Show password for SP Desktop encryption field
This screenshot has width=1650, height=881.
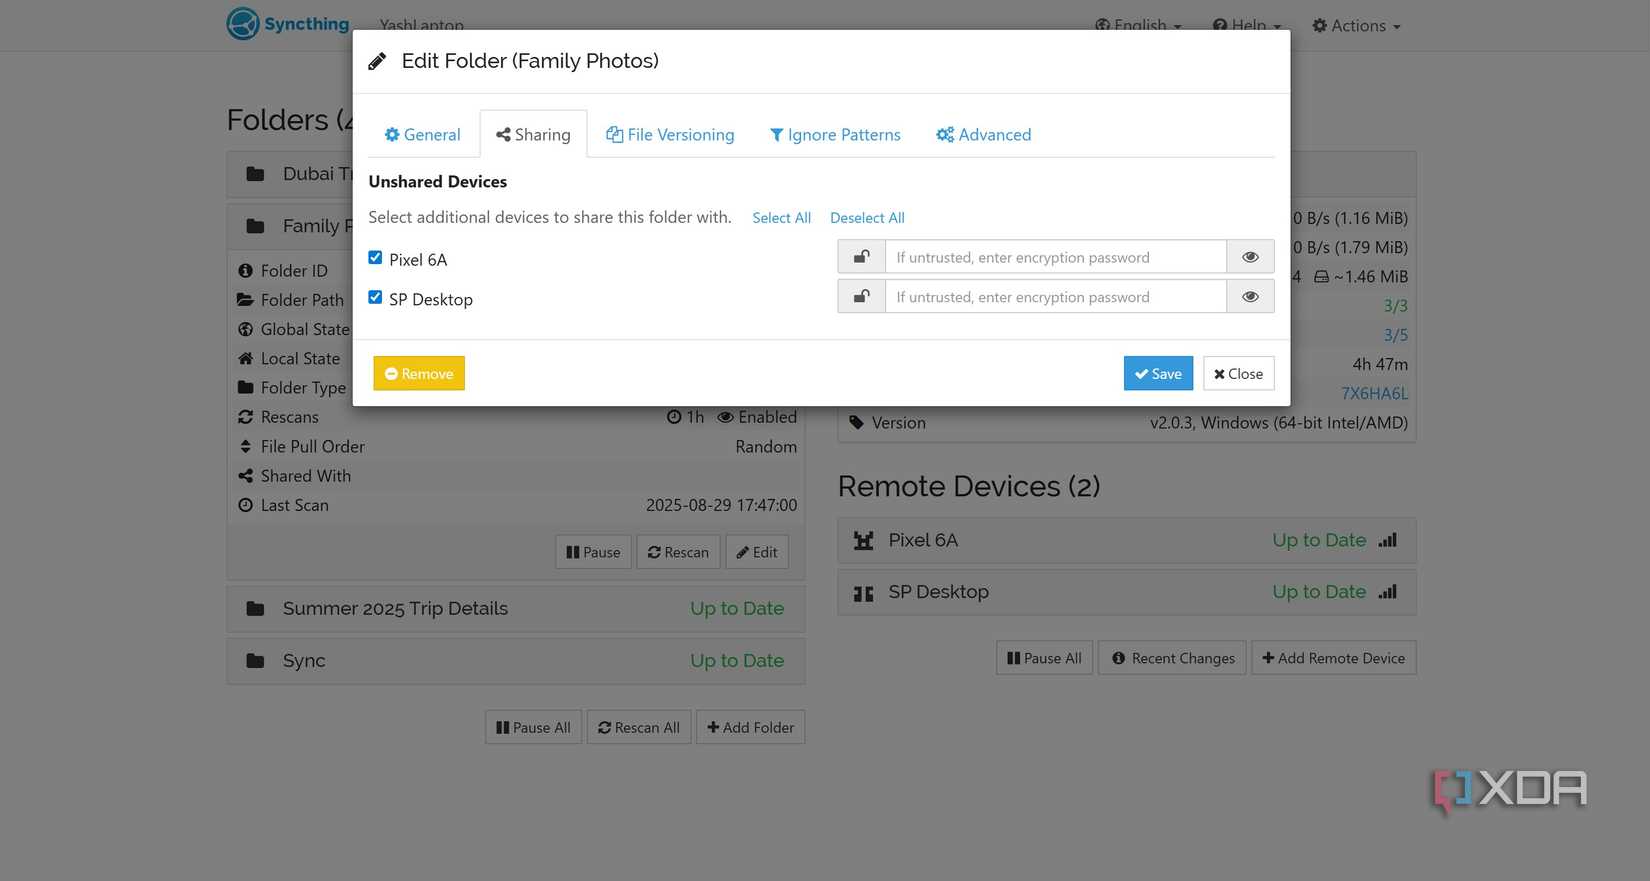1250,297
